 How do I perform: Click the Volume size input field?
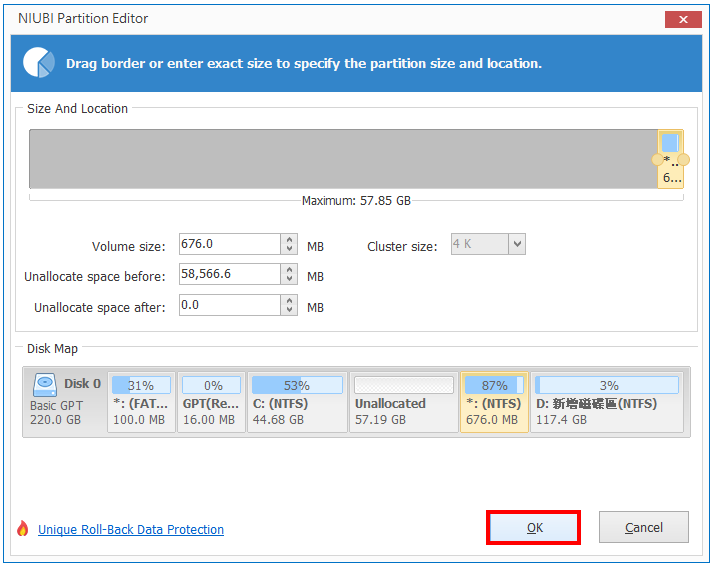coord(230,244)
